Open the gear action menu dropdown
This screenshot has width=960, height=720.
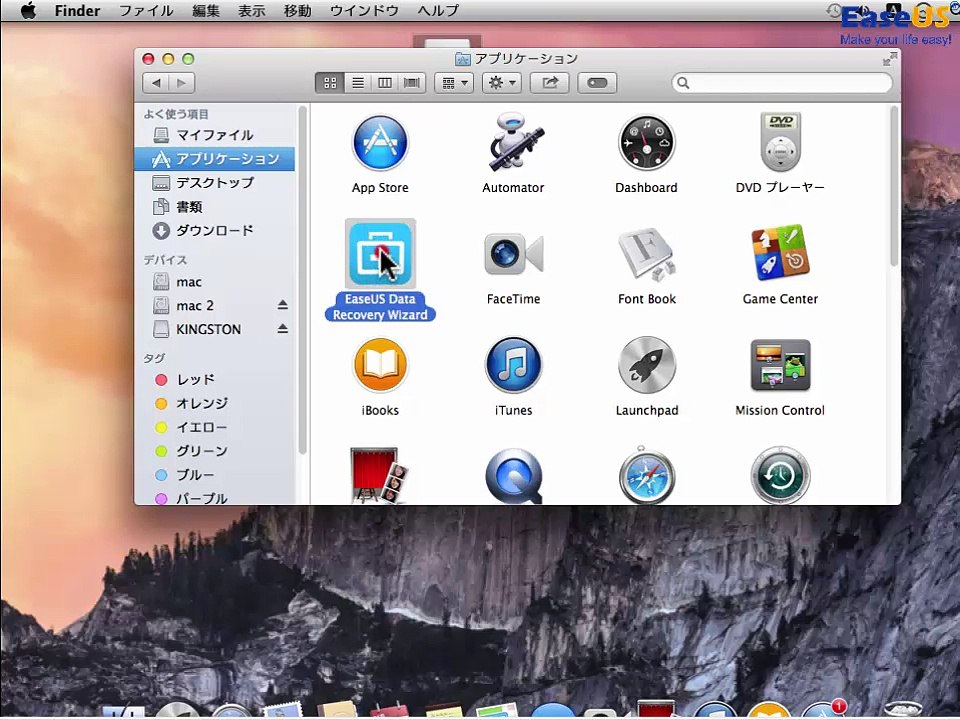(502, 83)
